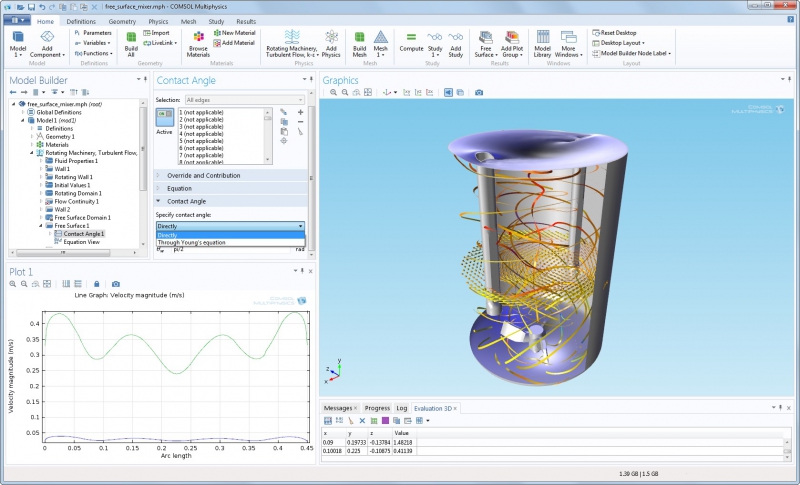Select Through Young's equation option
The height and width of the screenshot is (485, 800).
click(x=230, y=243)
